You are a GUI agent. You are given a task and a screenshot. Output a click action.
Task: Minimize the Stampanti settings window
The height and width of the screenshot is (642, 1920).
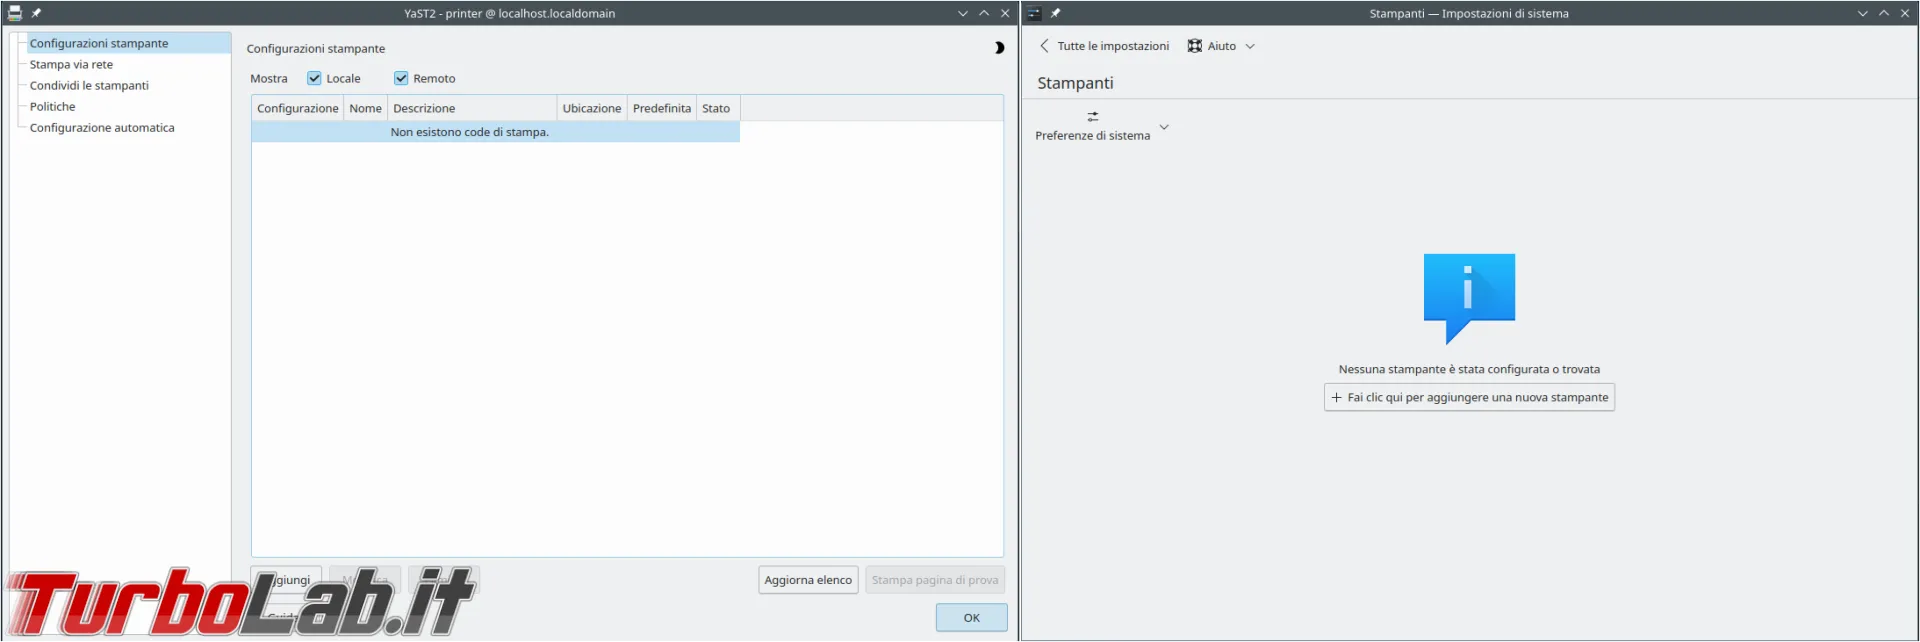1863,13
